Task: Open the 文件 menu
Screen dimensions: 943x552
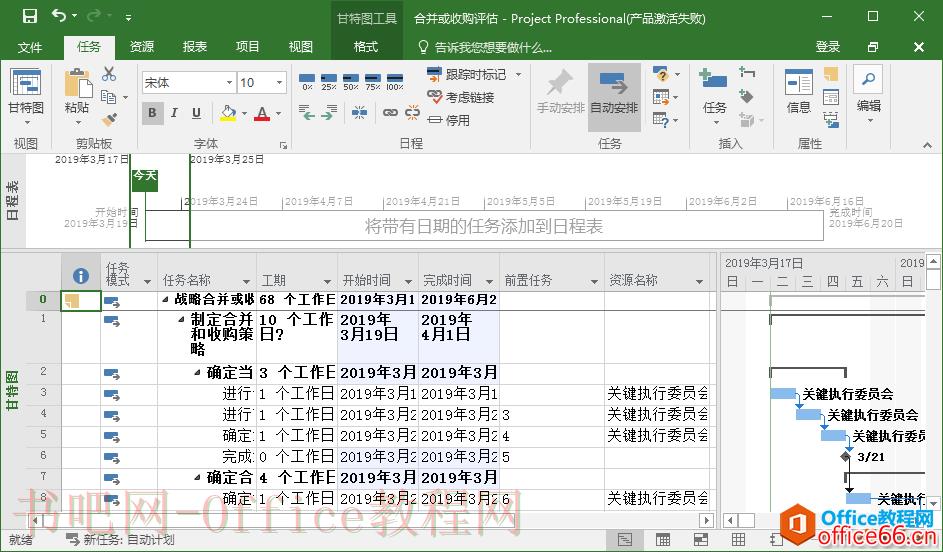Action: [x=29, y=47]
